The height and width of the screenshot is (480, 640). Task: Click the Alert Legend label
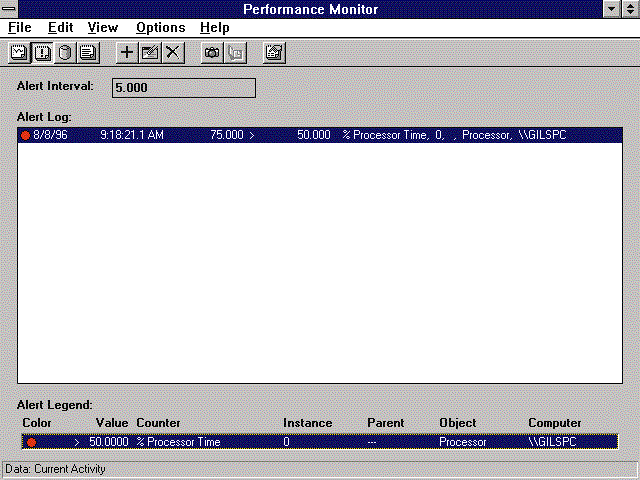click(55, 405)
